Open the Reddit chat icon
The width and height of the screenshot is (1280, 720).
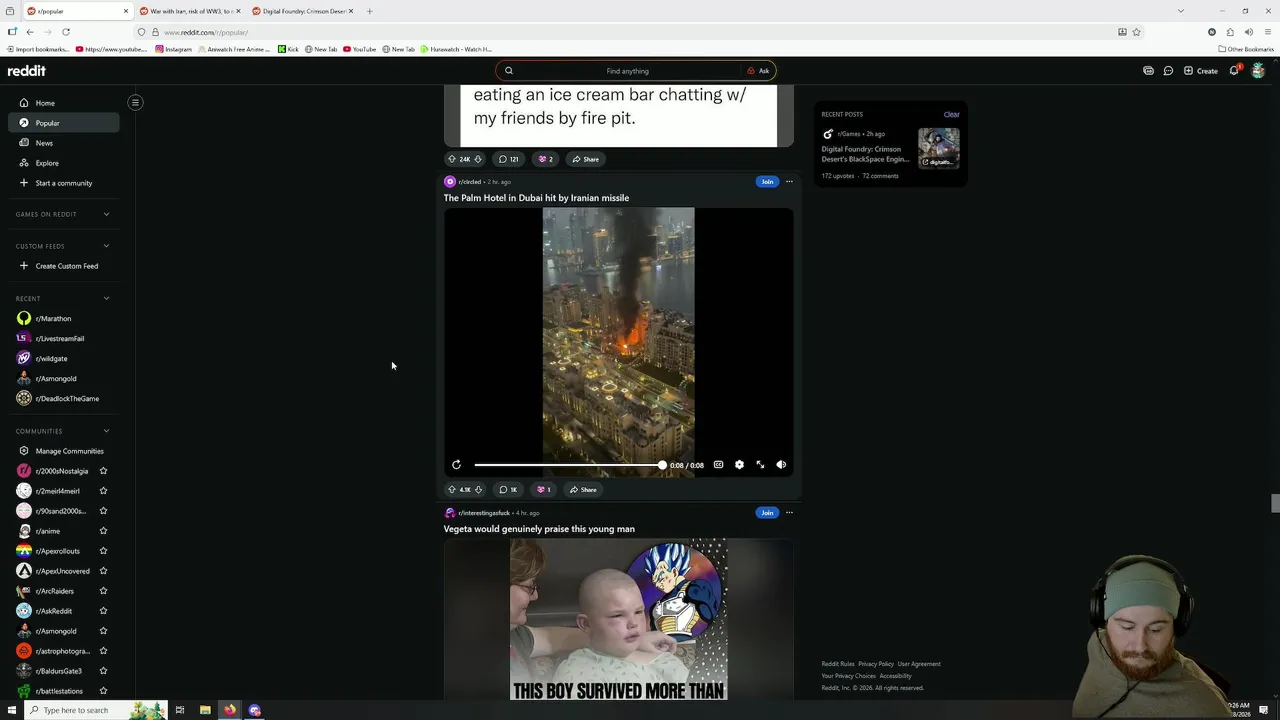pyautogui.click(x=1168, y=71)
